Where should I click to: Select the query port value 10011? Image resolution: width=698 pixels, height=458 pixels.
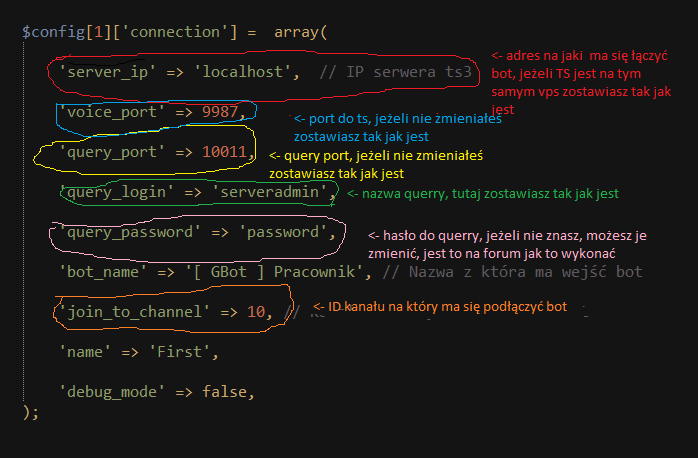226,152
